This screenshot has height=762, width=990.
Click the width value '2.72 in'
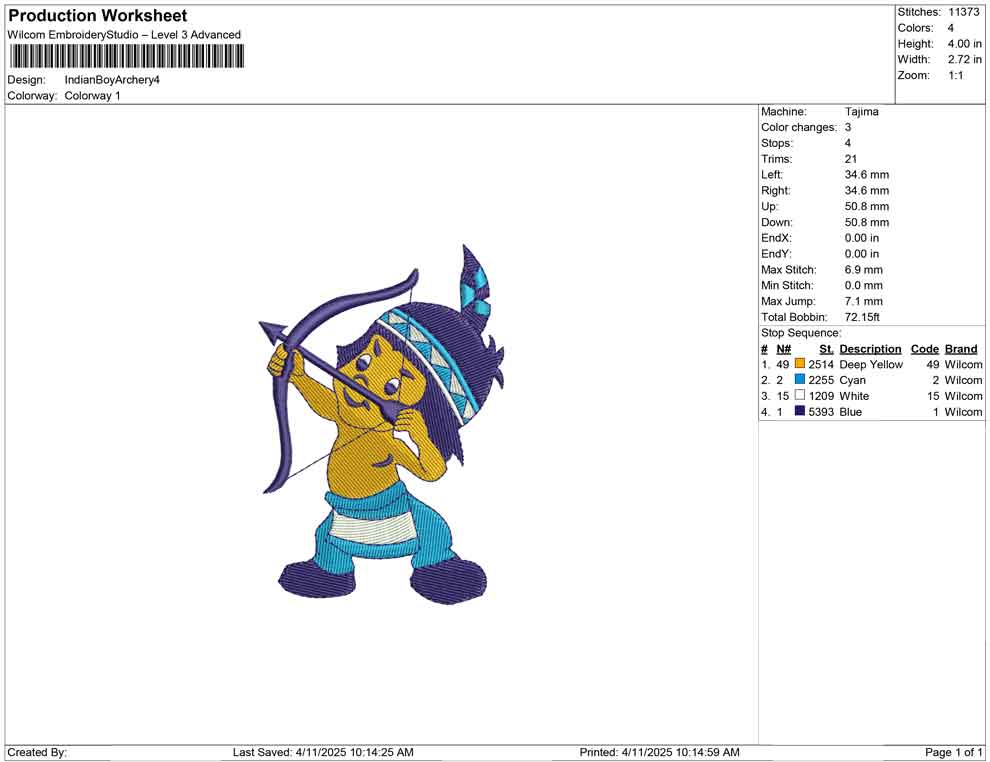[x=965, y=59]
